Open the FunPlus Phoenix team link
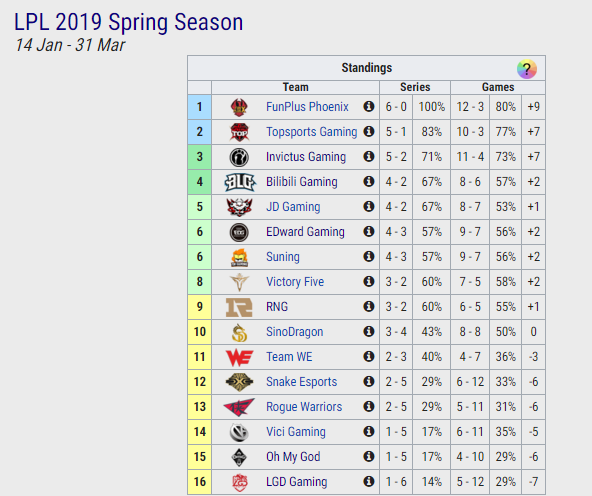This screenshot has width=592, height=496. pos(307,107)
